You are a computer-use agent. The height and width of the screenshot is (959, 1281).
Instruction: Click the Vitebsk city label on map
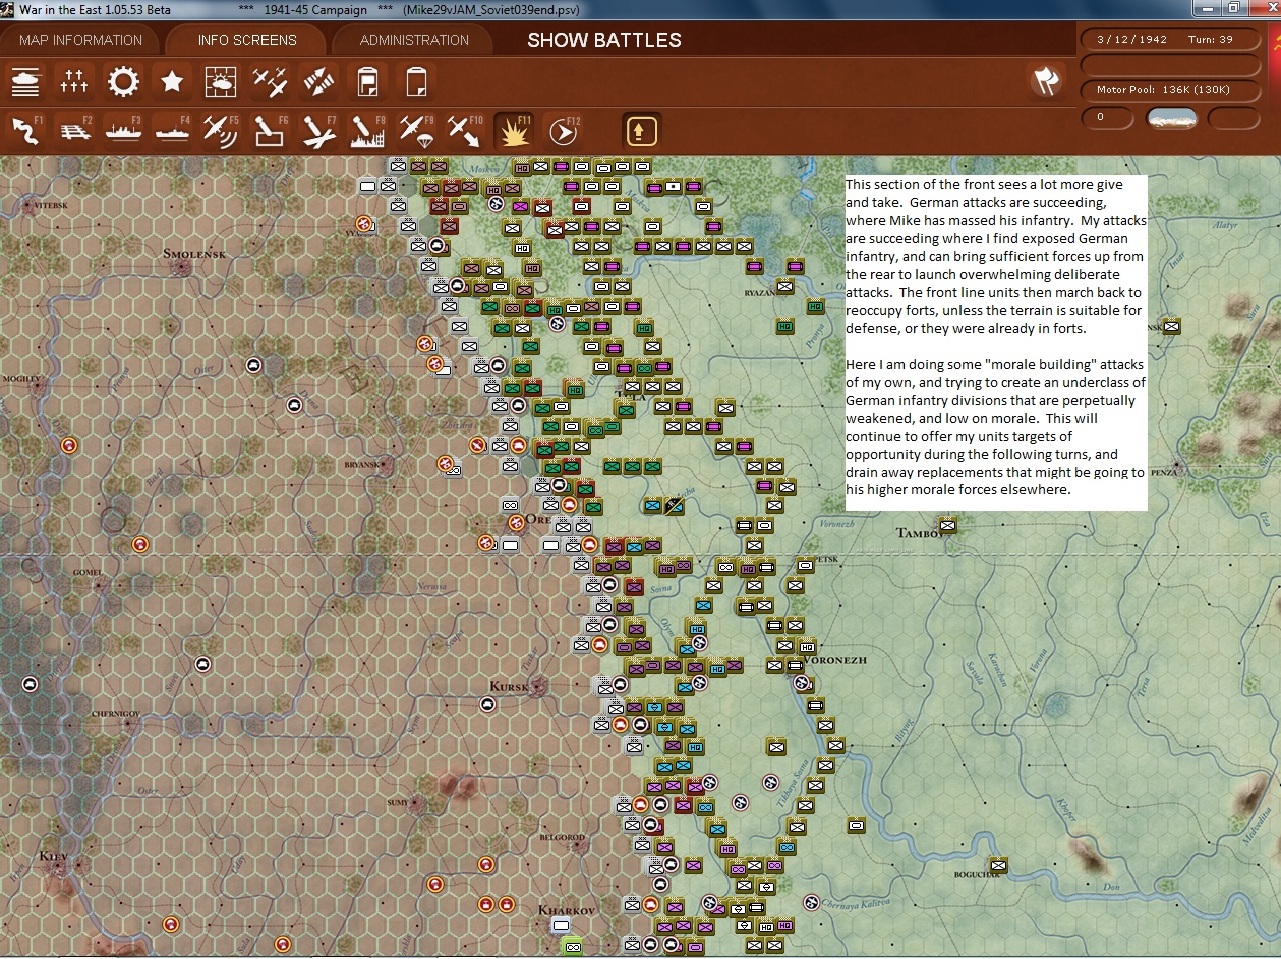coord(51,205)
